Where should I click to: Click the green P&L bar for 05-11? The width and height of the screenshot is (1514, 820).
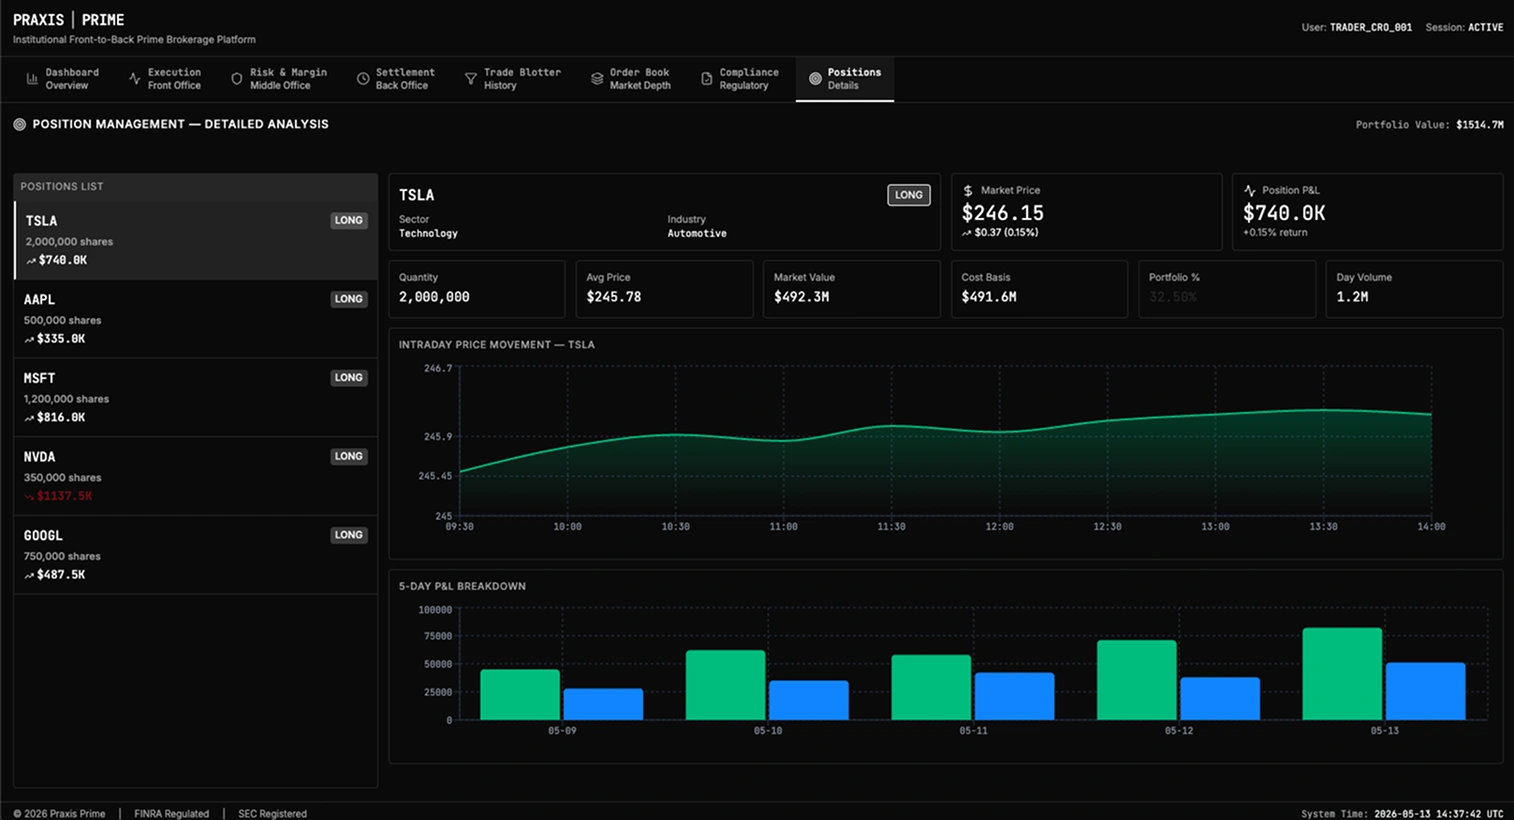[x=931, y=687]
